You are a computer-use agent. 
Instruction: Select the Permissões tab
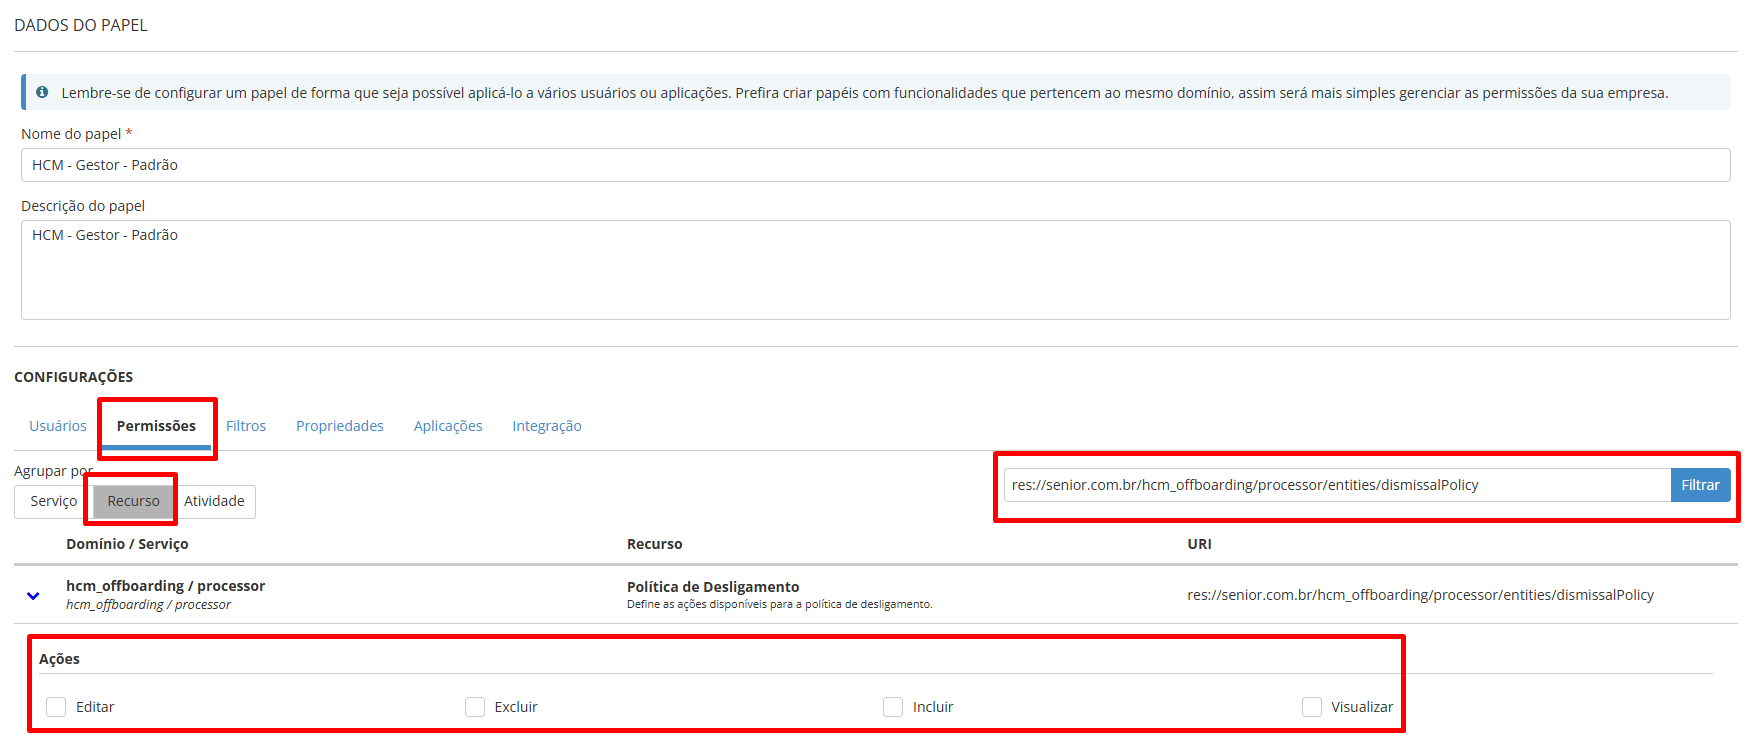(x=156, y=426)
